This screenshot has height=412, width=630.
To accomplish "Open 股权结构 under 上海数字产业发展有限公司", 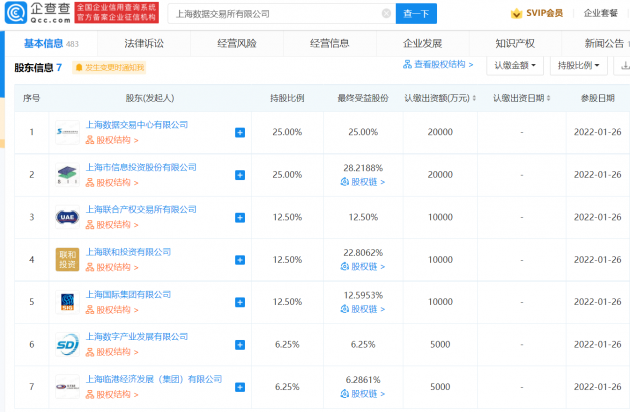I will (x=112, y=353).
